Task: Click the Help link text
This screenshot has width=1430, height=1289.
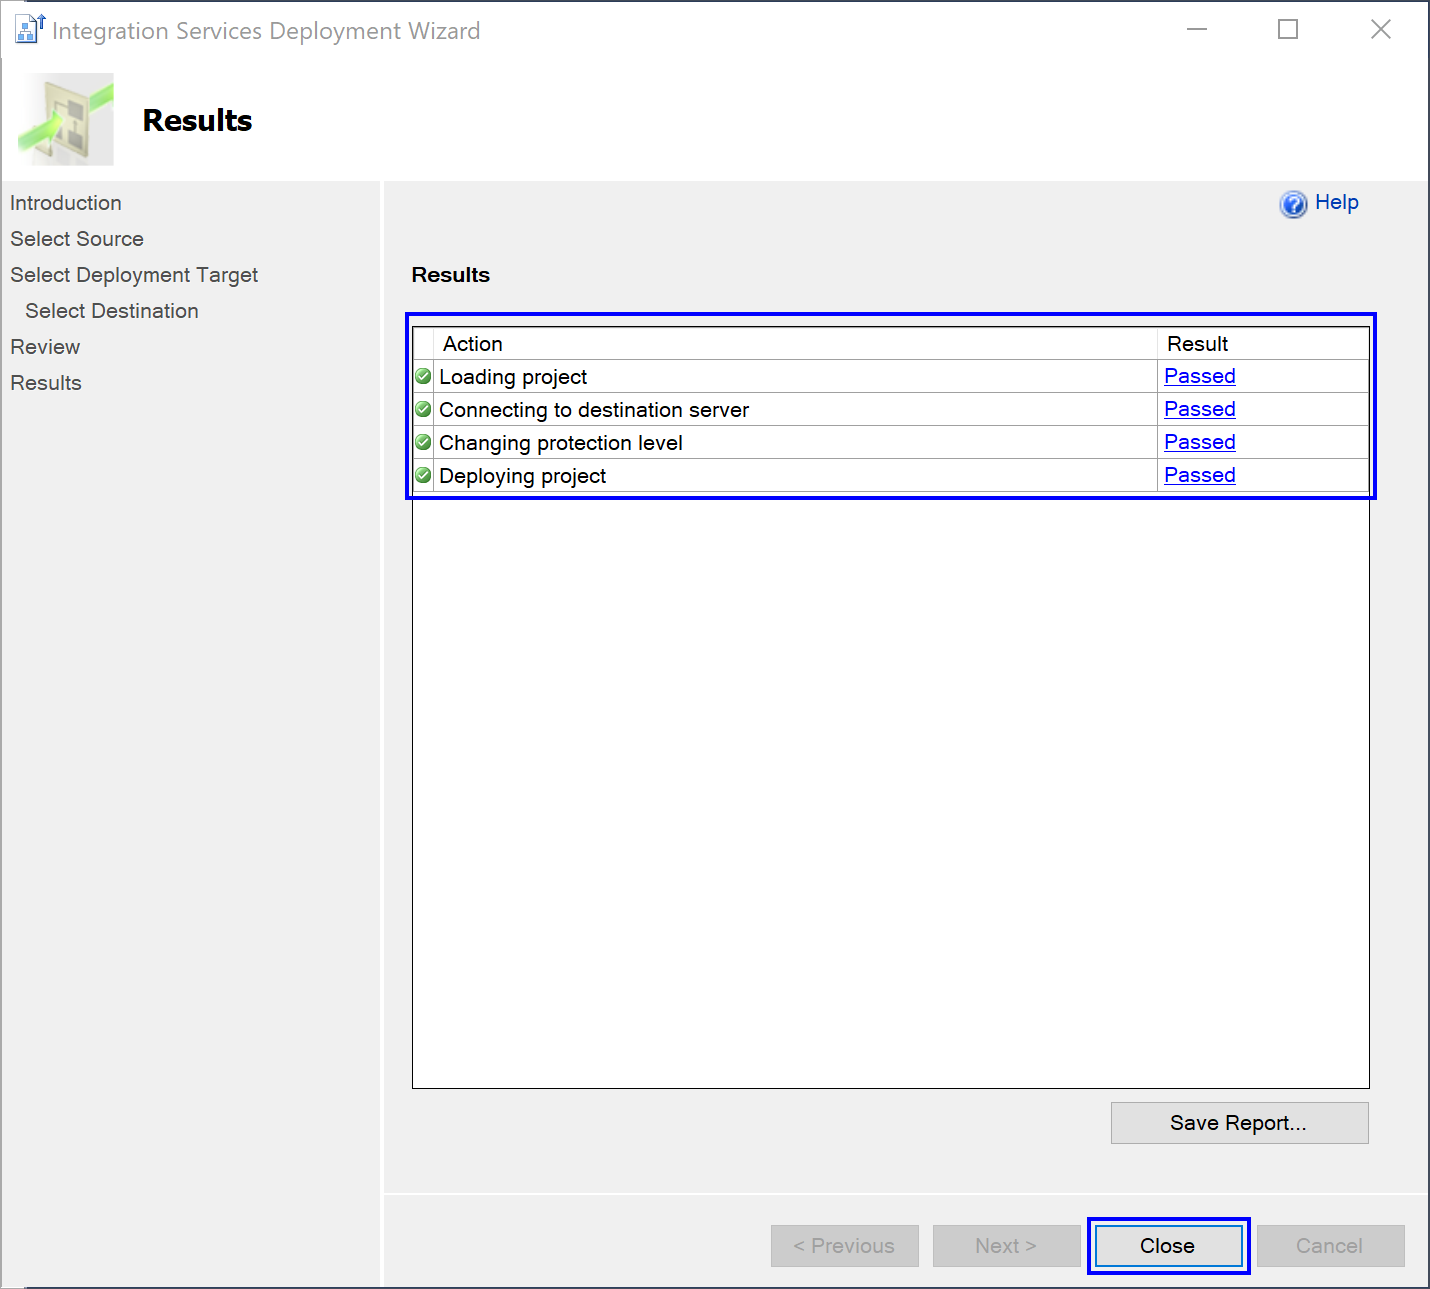Action: coord(1336,202)
